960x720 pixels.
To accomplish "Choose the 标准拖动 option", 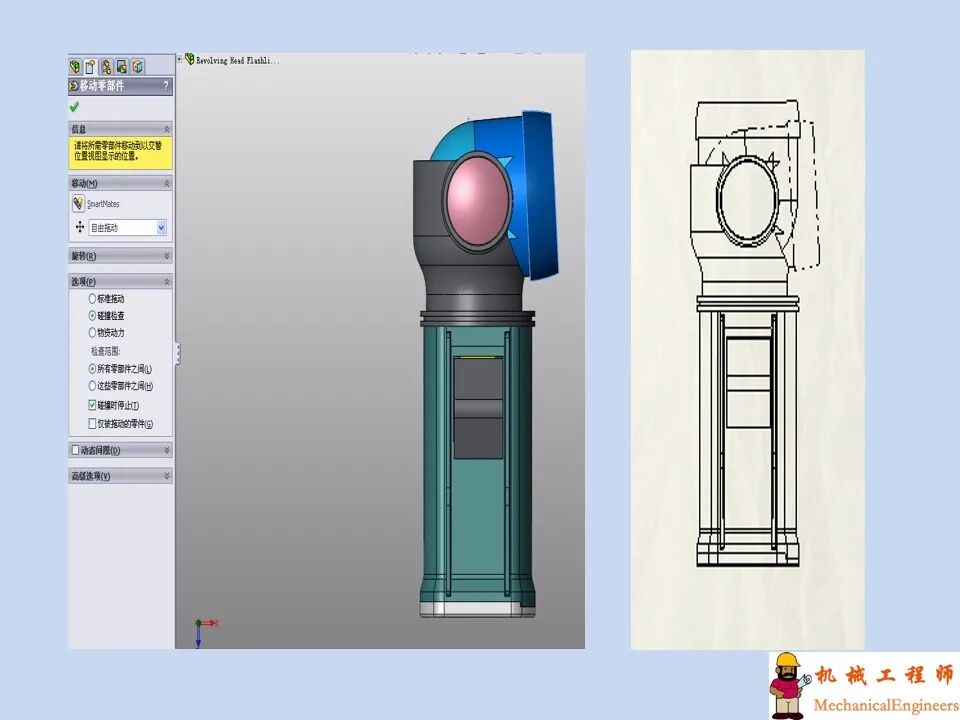I will [x=92, y=299].
